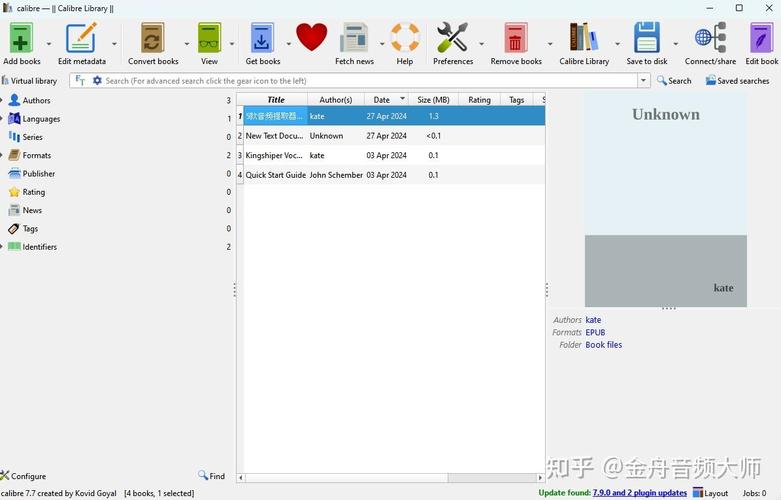Select Rating category
The image size is (781, 500).
(33, 192)
